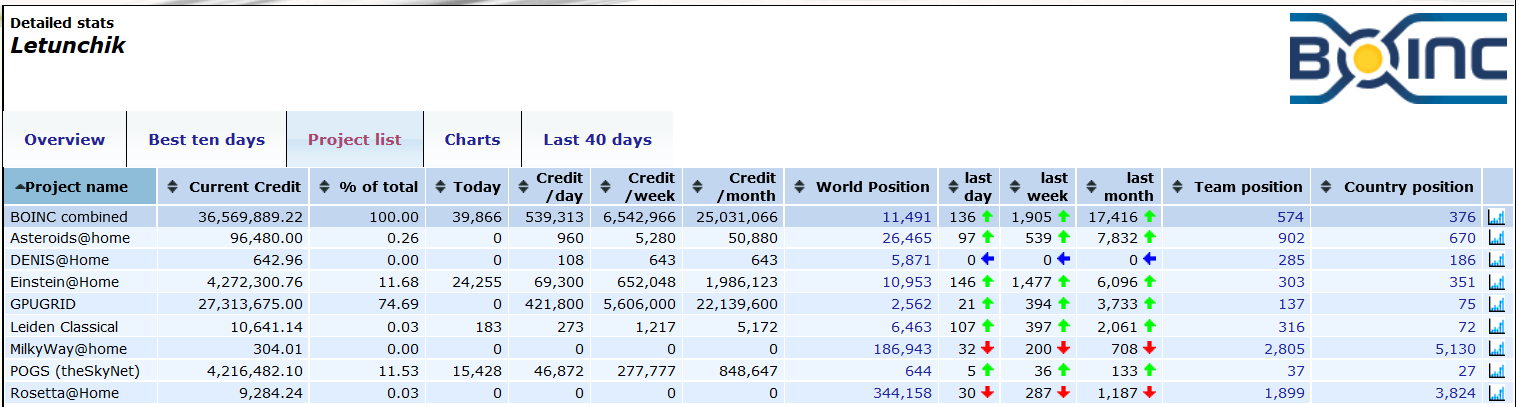Switch to the Overview tab
This screenshot has width=1519, height=407.
coord(65,140)
